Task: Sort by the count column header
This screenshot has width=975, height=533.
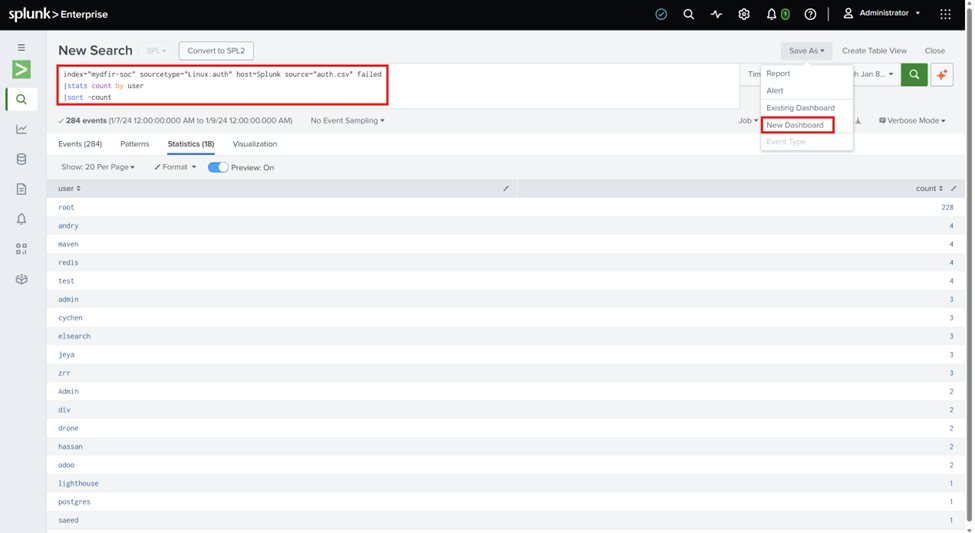Action: coord(929,188)
